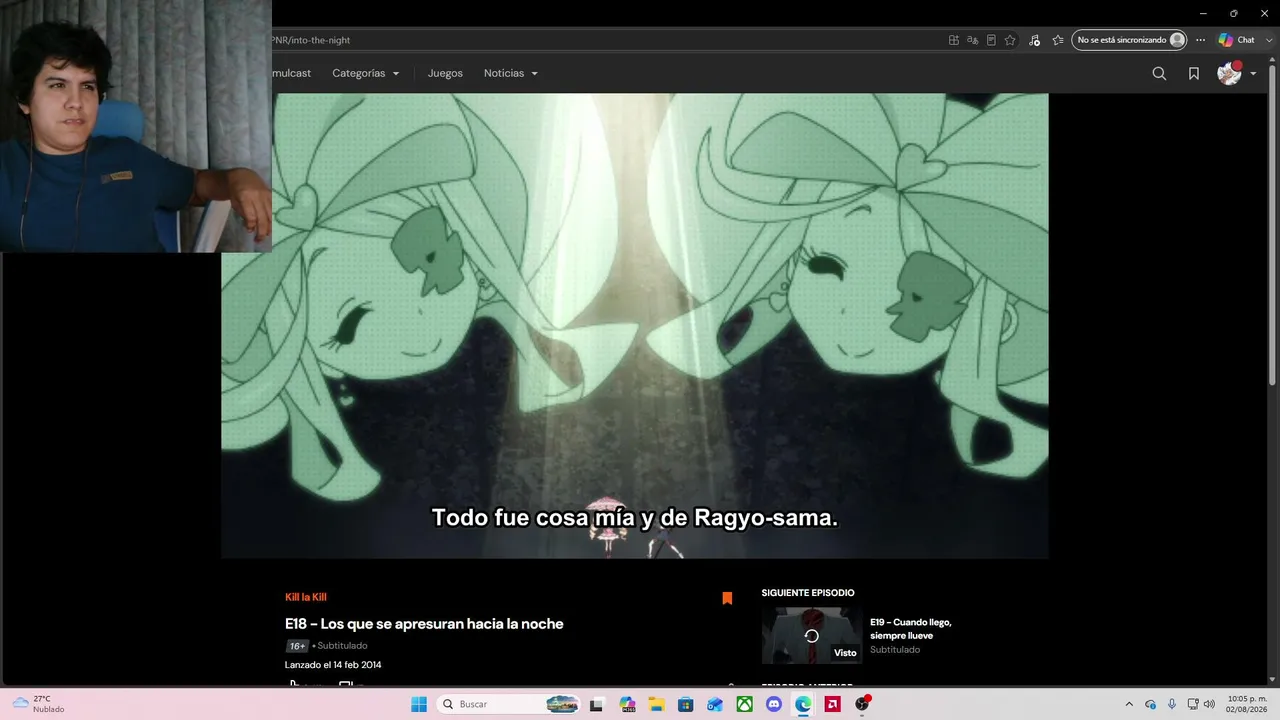Open the Copilot Chat button
1280x720 pixels.
pos(1236,40)
